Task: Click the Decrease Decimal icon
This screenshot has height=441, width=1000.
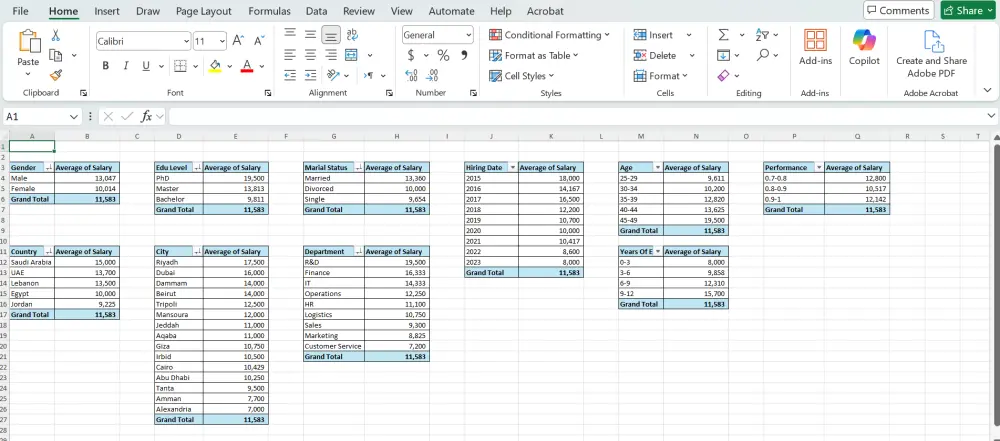Action: [432, 75]
